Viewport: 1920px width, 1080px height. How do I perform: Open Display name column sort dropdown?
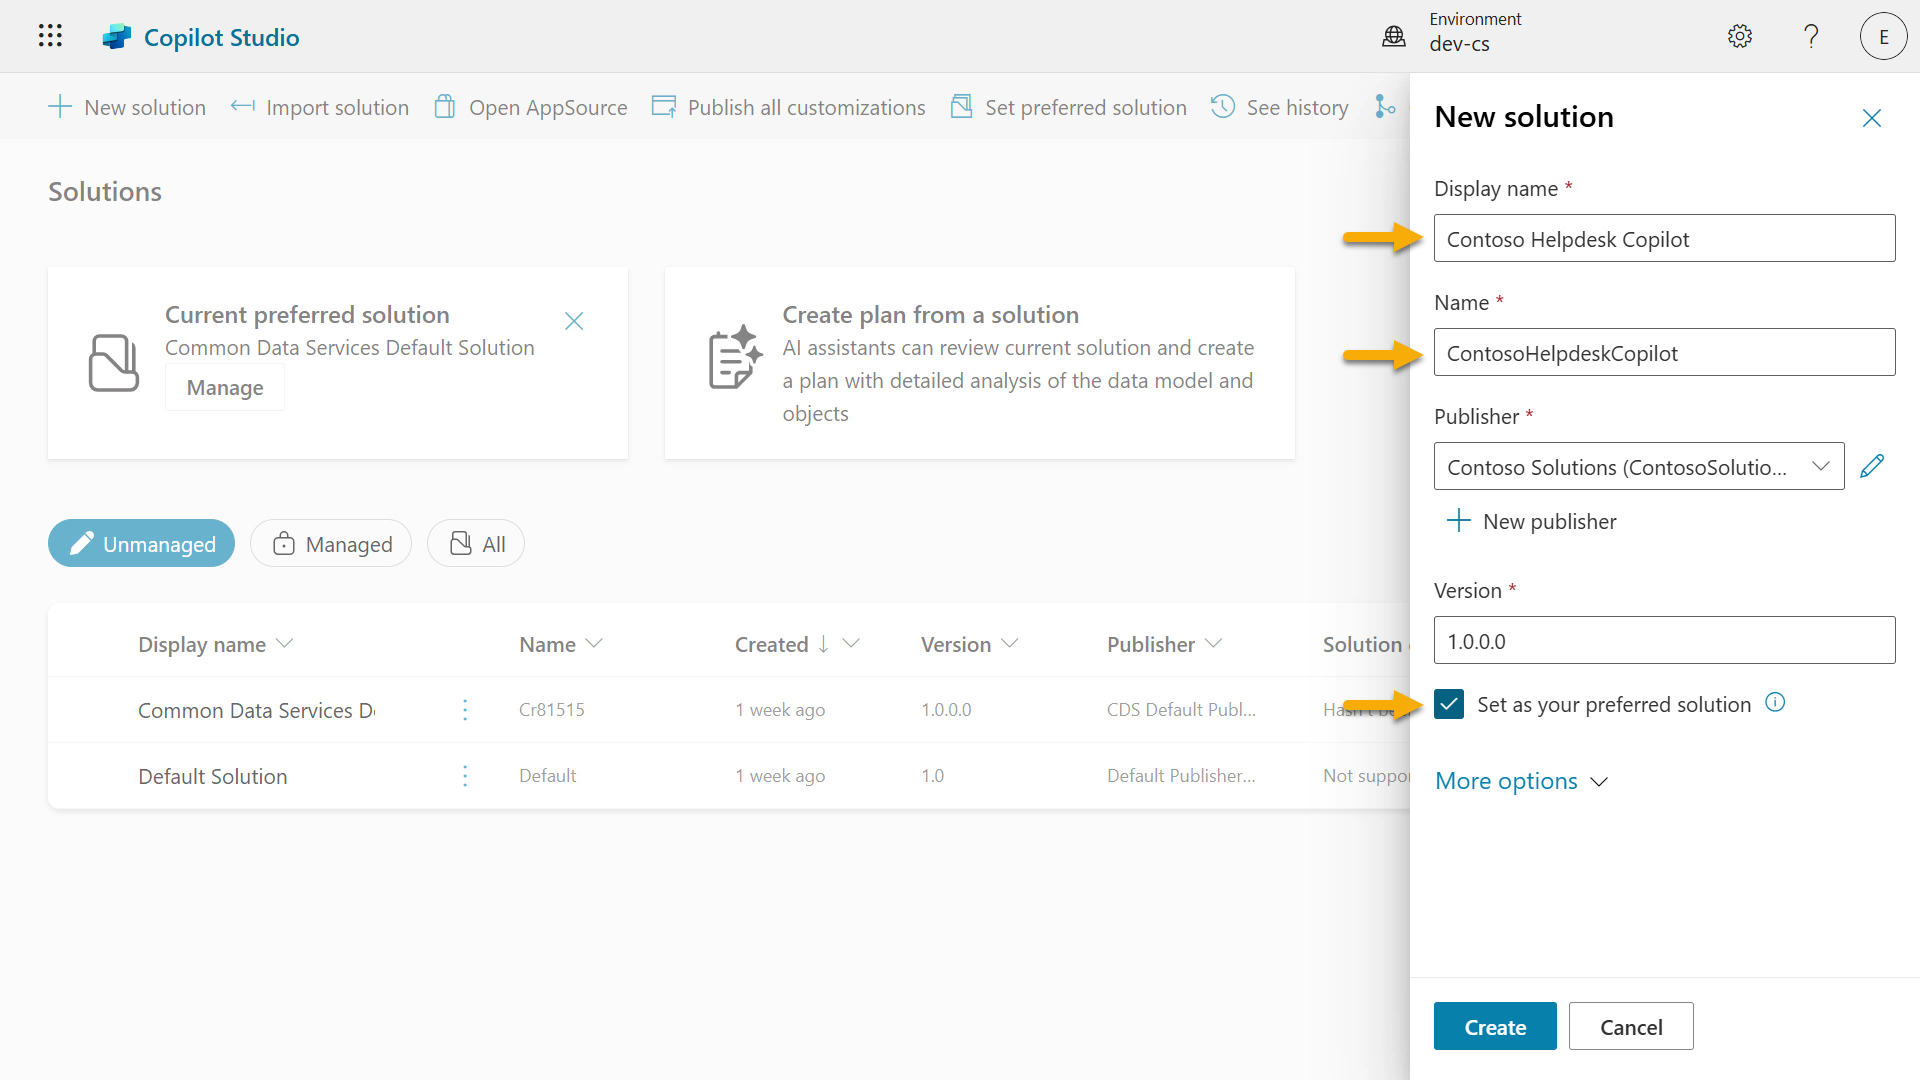pyautogui.click(x=285, y=644)
